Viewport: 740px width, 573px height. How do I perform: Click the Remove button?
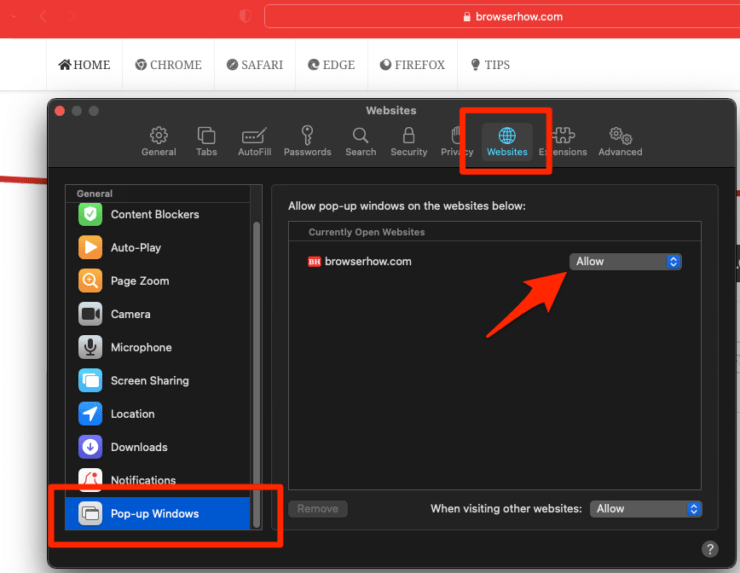click(318, 508)
